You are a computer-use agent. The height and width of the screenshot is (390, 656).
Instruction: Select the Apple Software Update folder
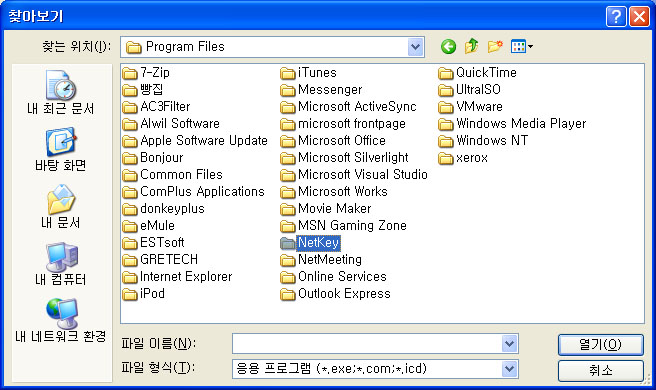[195, 141]
